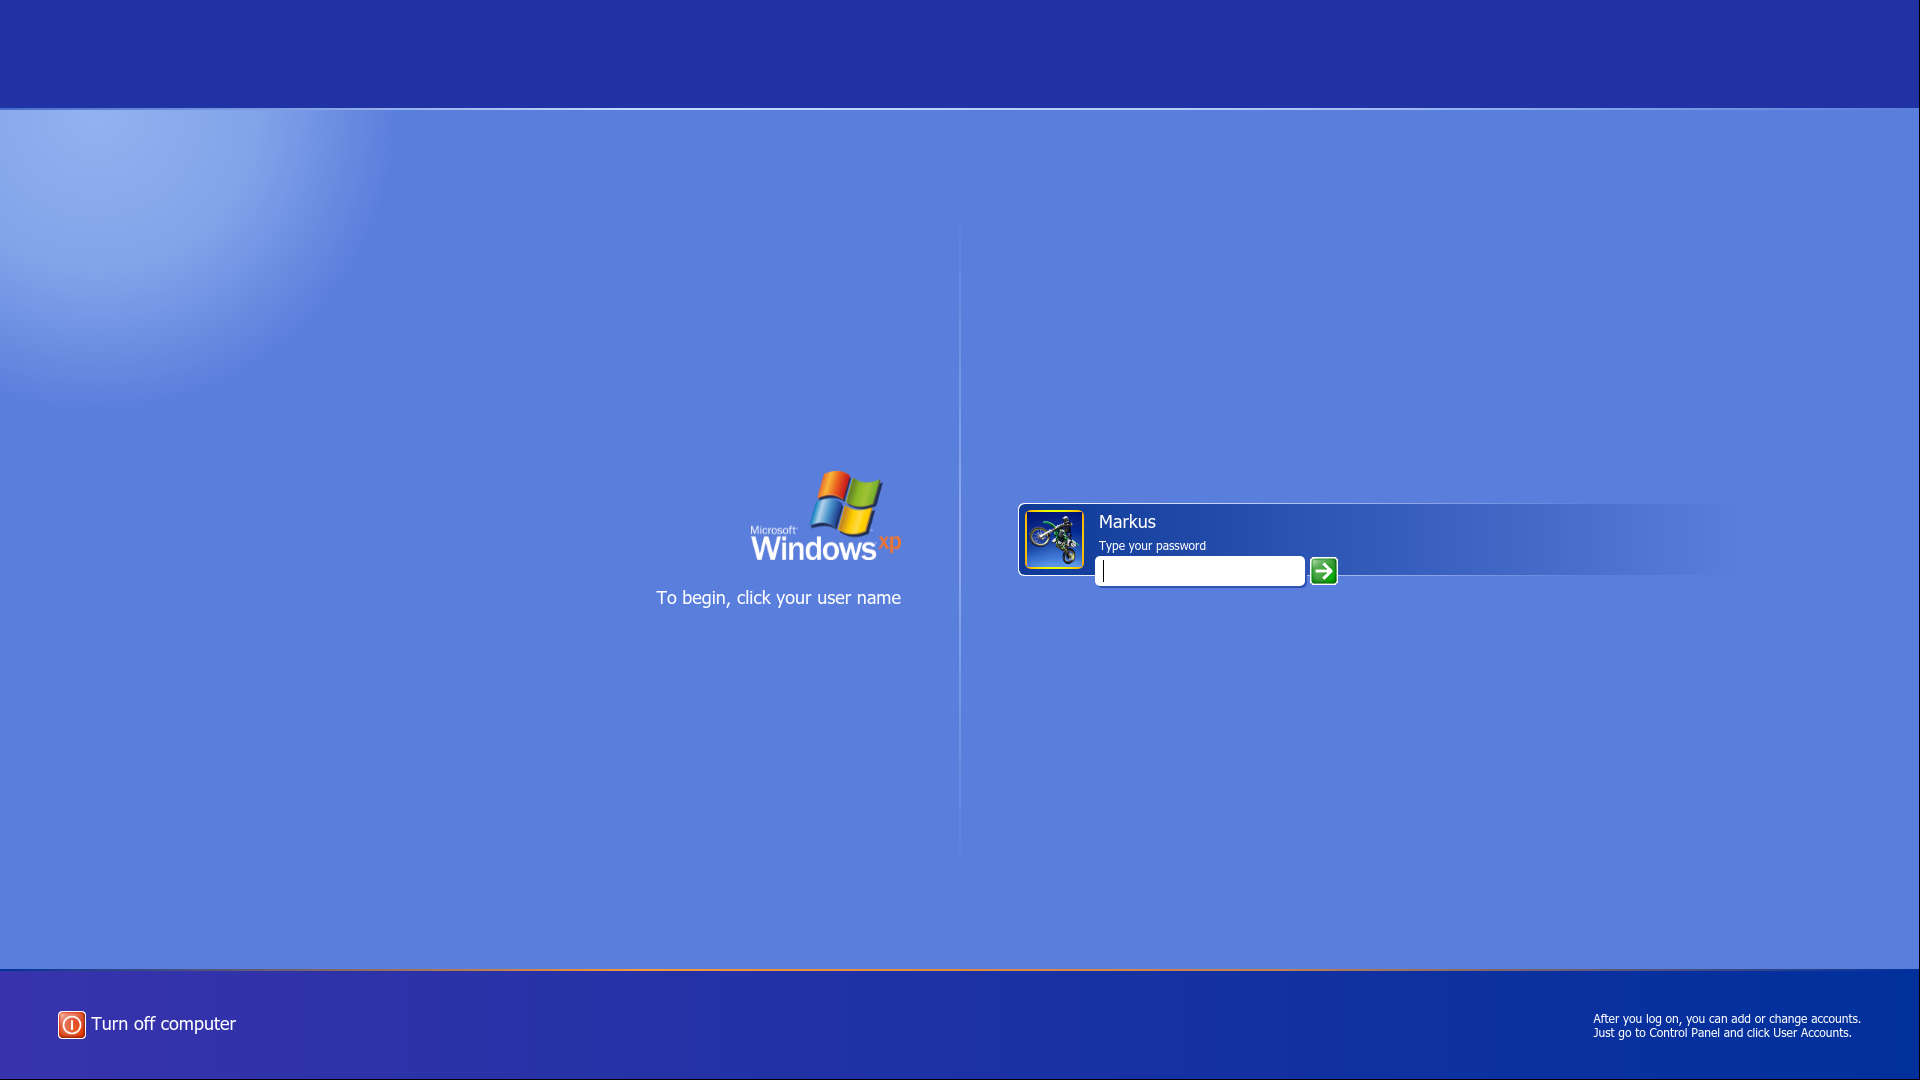Click the Type your password label
This screenshot has width=1920, height=1080.
coord(1152,546)
